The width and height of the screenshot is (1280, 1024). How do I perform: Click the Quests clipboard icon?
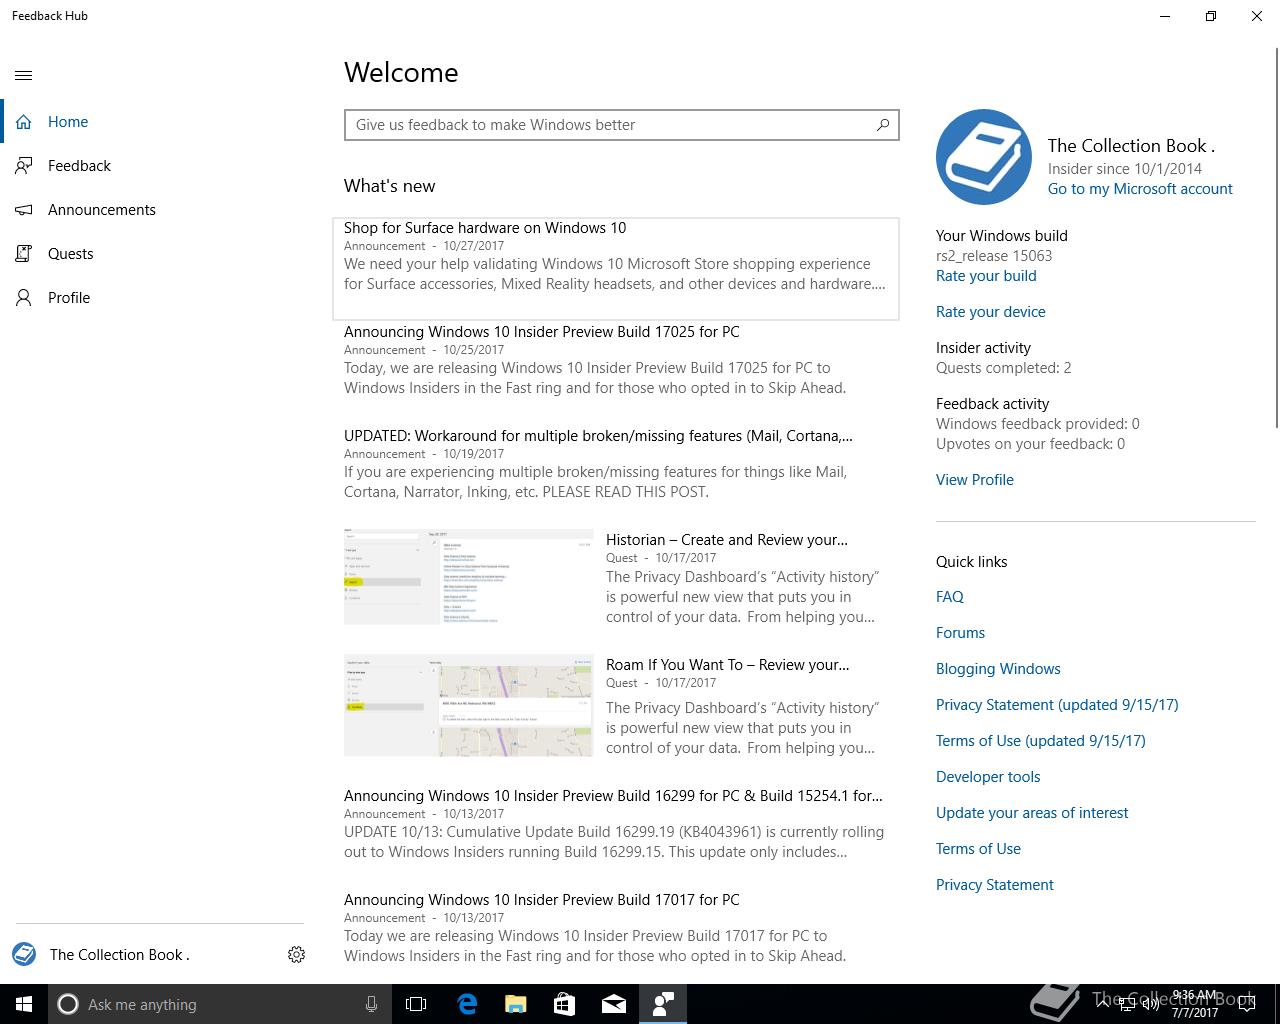(24, 254)
